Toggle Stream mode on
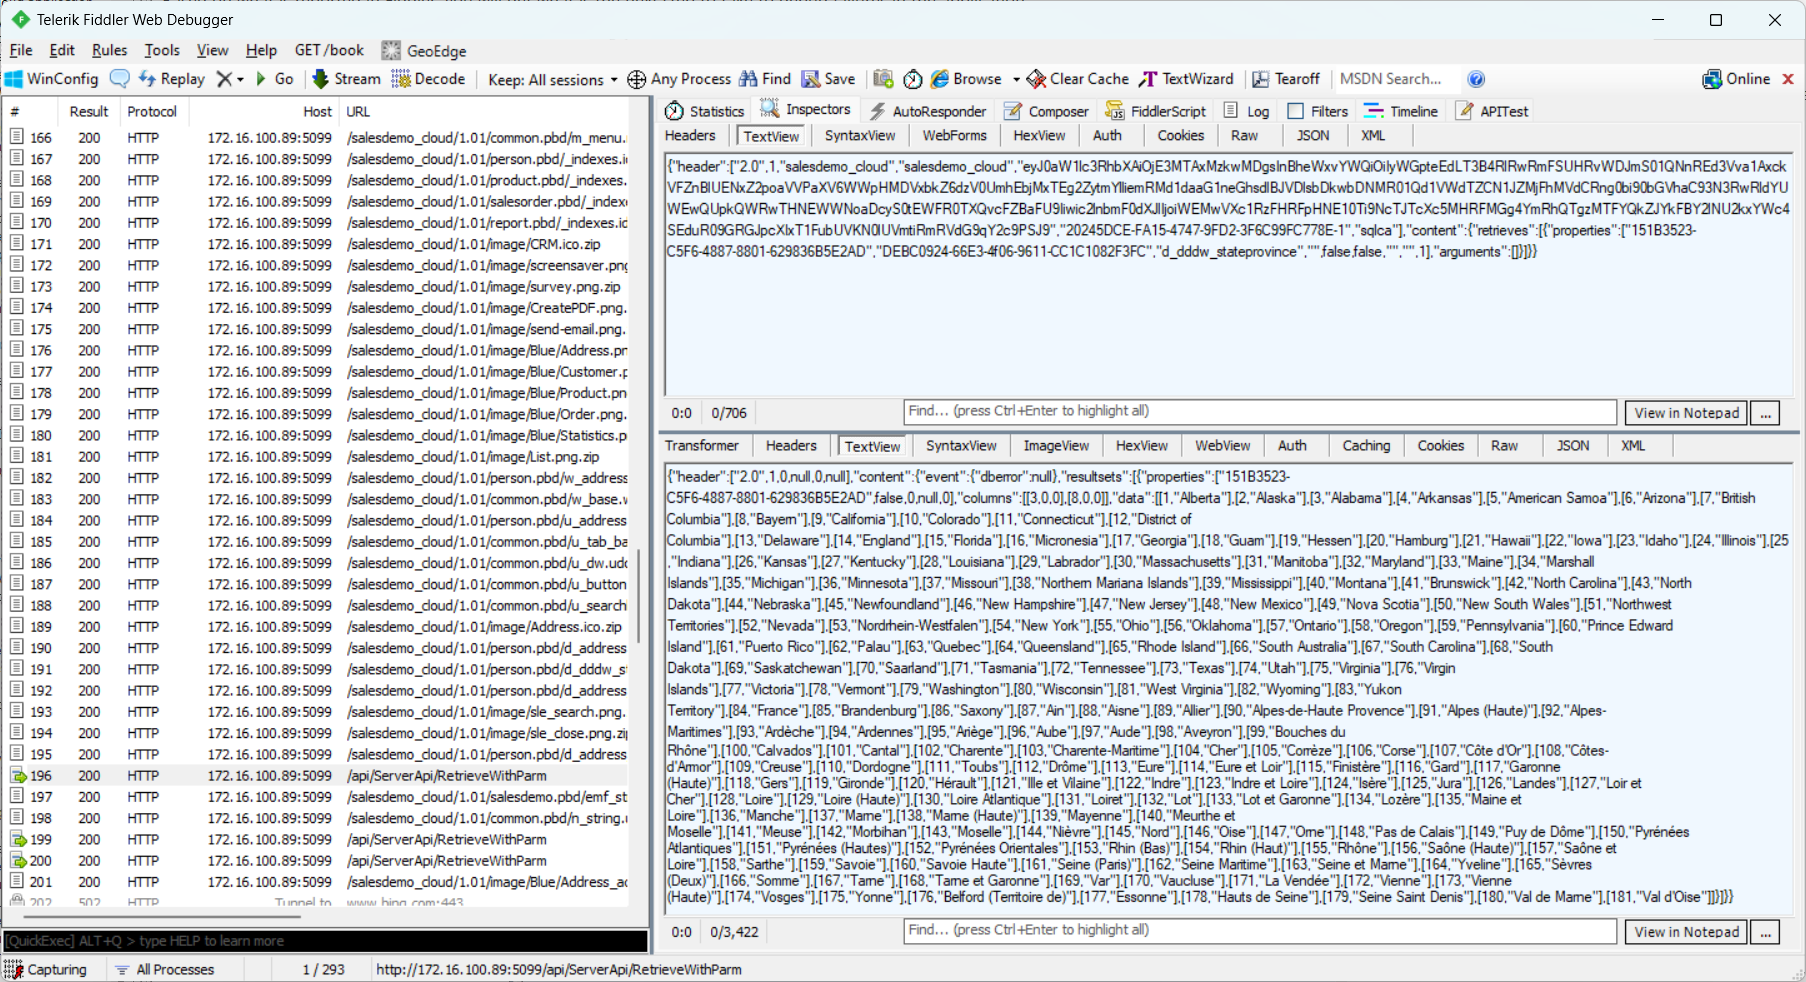Screen dimensions: 1806x982 pyautogui.click(x=346, y=79)
